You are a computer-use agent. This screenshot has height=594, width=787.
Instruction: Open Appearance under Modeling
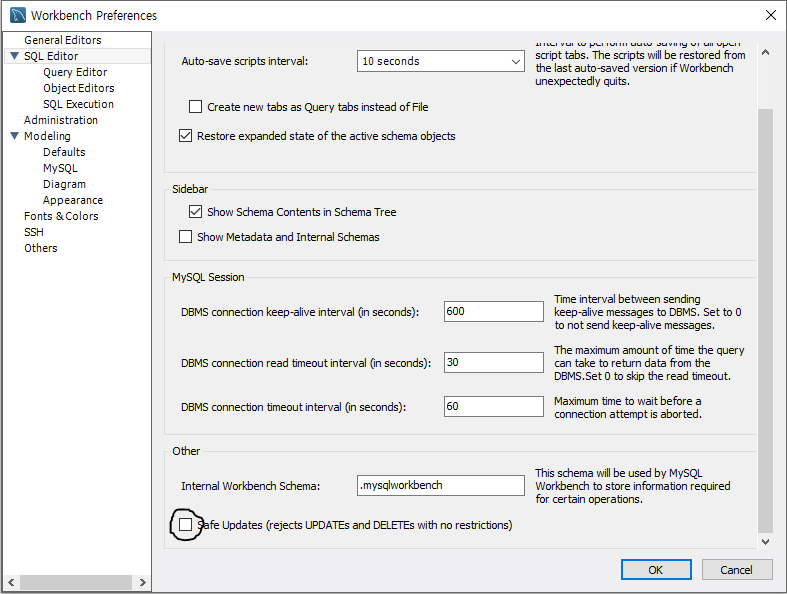[x=73, y=200]
